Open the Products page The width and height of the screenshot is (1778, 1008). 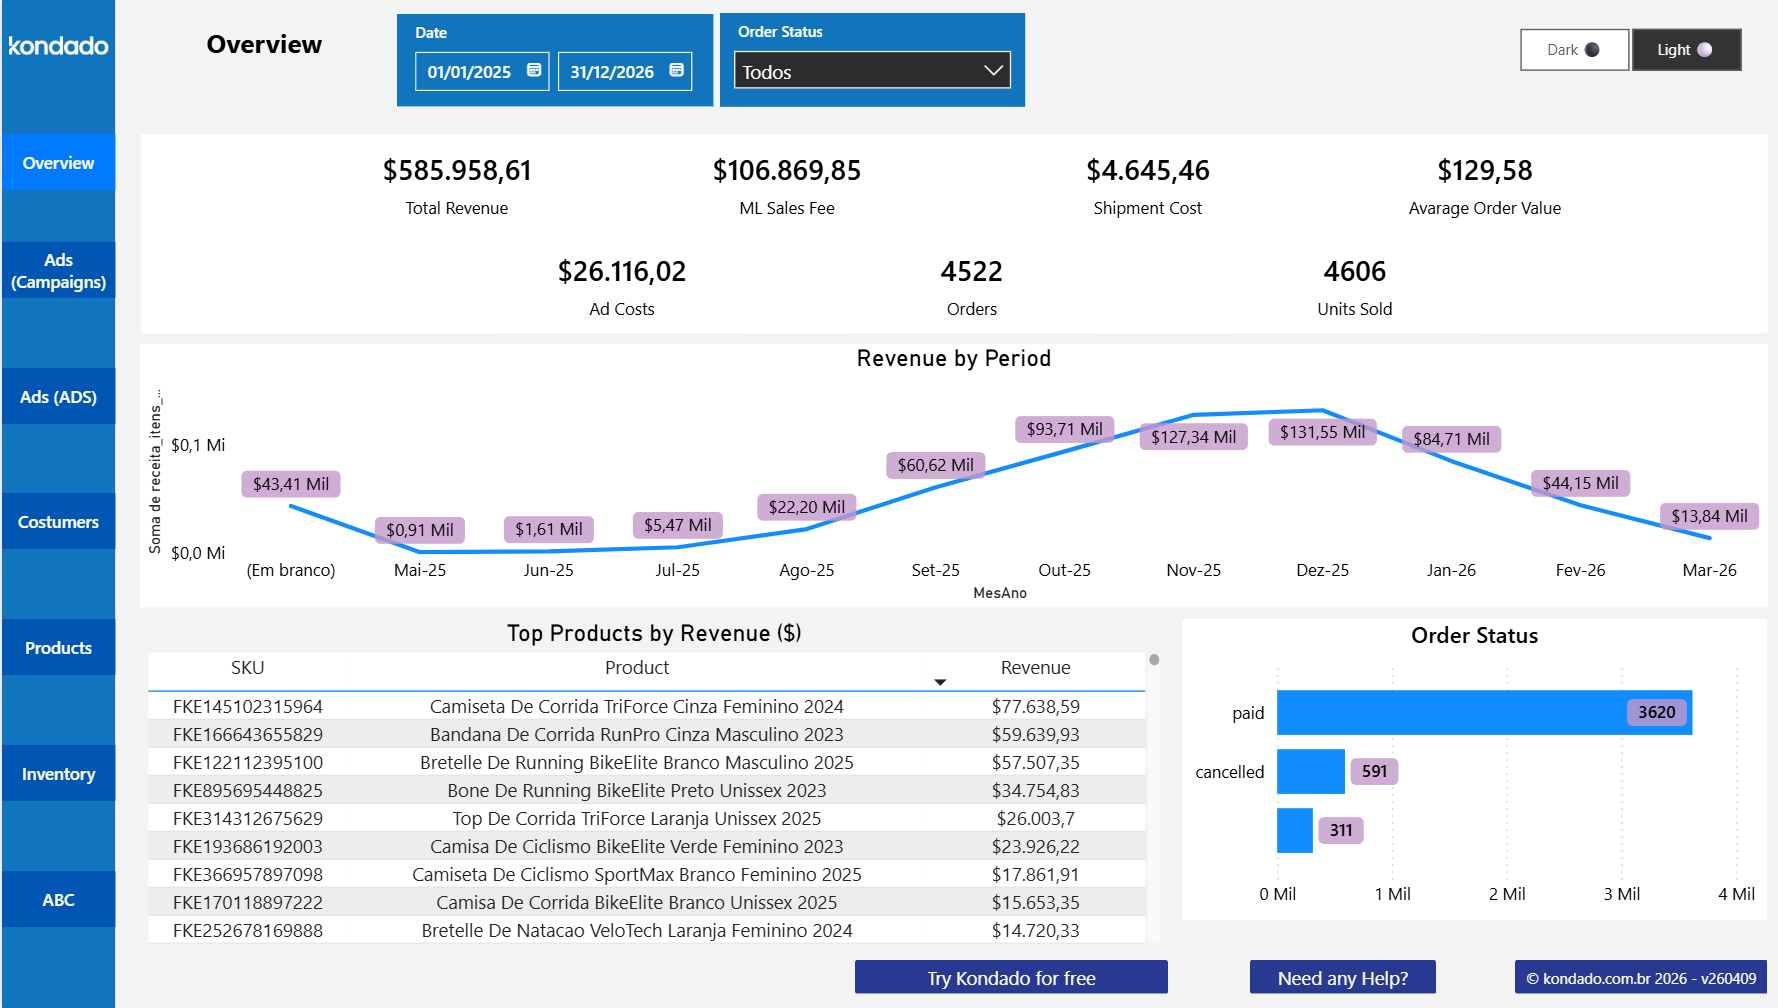pos(57,647)
